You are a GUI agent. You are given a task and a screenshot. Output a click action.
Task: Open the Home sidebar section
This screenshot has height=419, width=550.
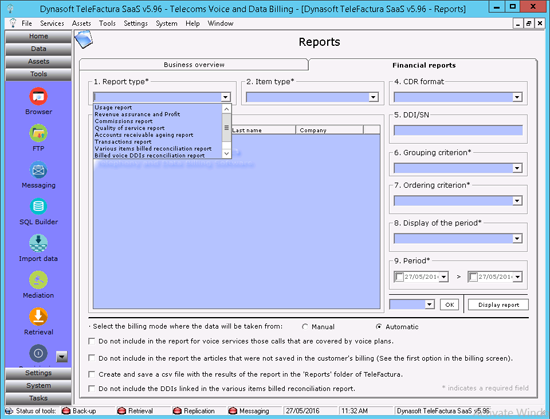pyautogui.click(x=38, y=36)
